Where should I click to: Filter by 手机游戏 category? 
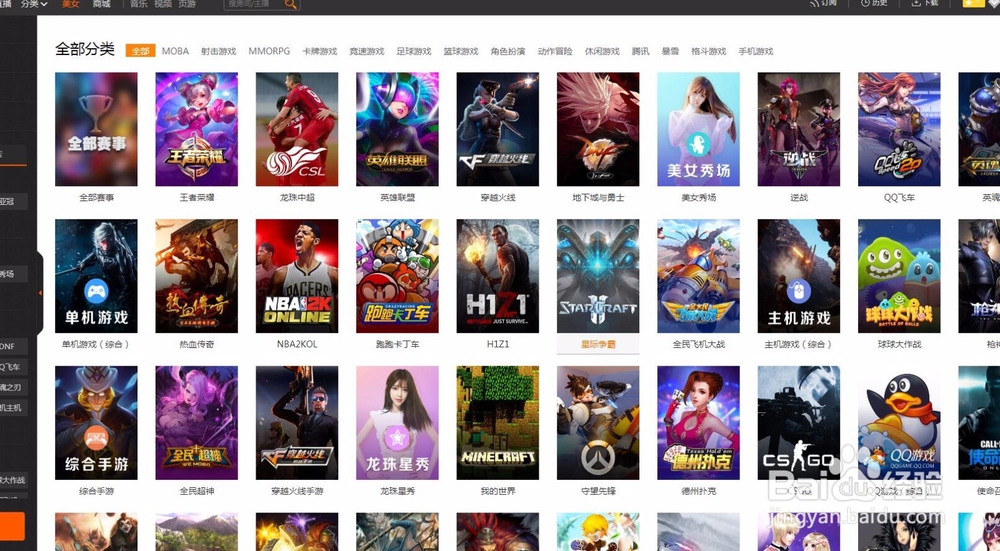click(x=756, y=51)
